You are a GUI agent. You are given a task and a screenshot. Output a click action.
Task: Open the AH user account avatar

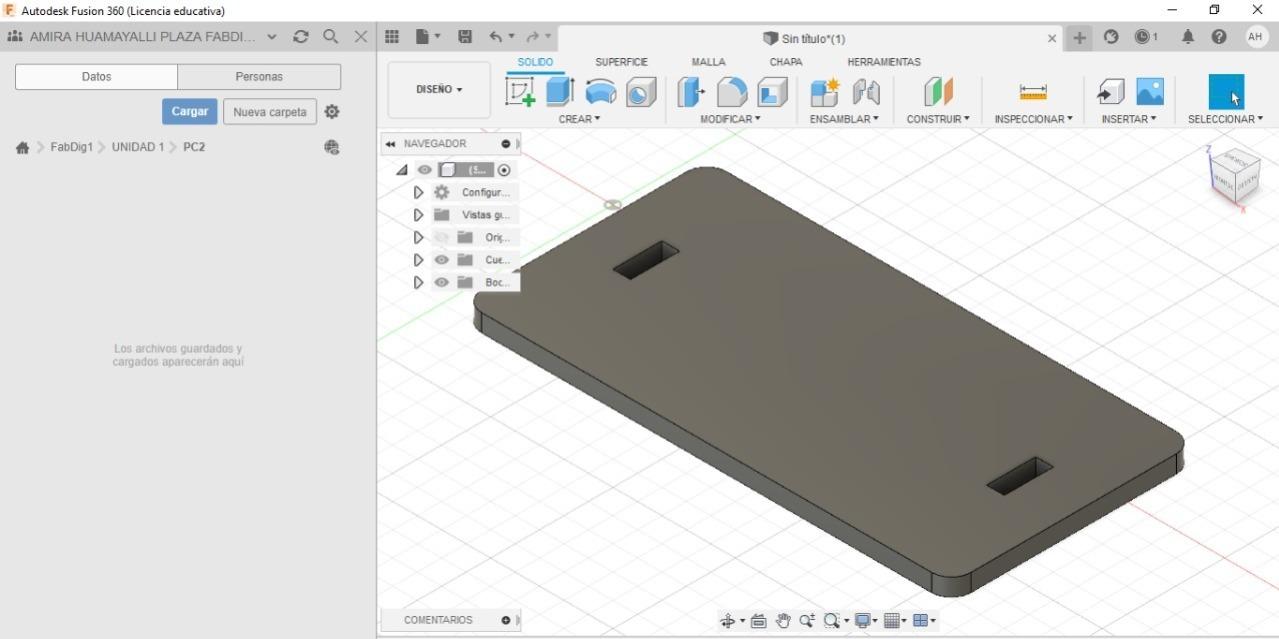coord(1257,37)
